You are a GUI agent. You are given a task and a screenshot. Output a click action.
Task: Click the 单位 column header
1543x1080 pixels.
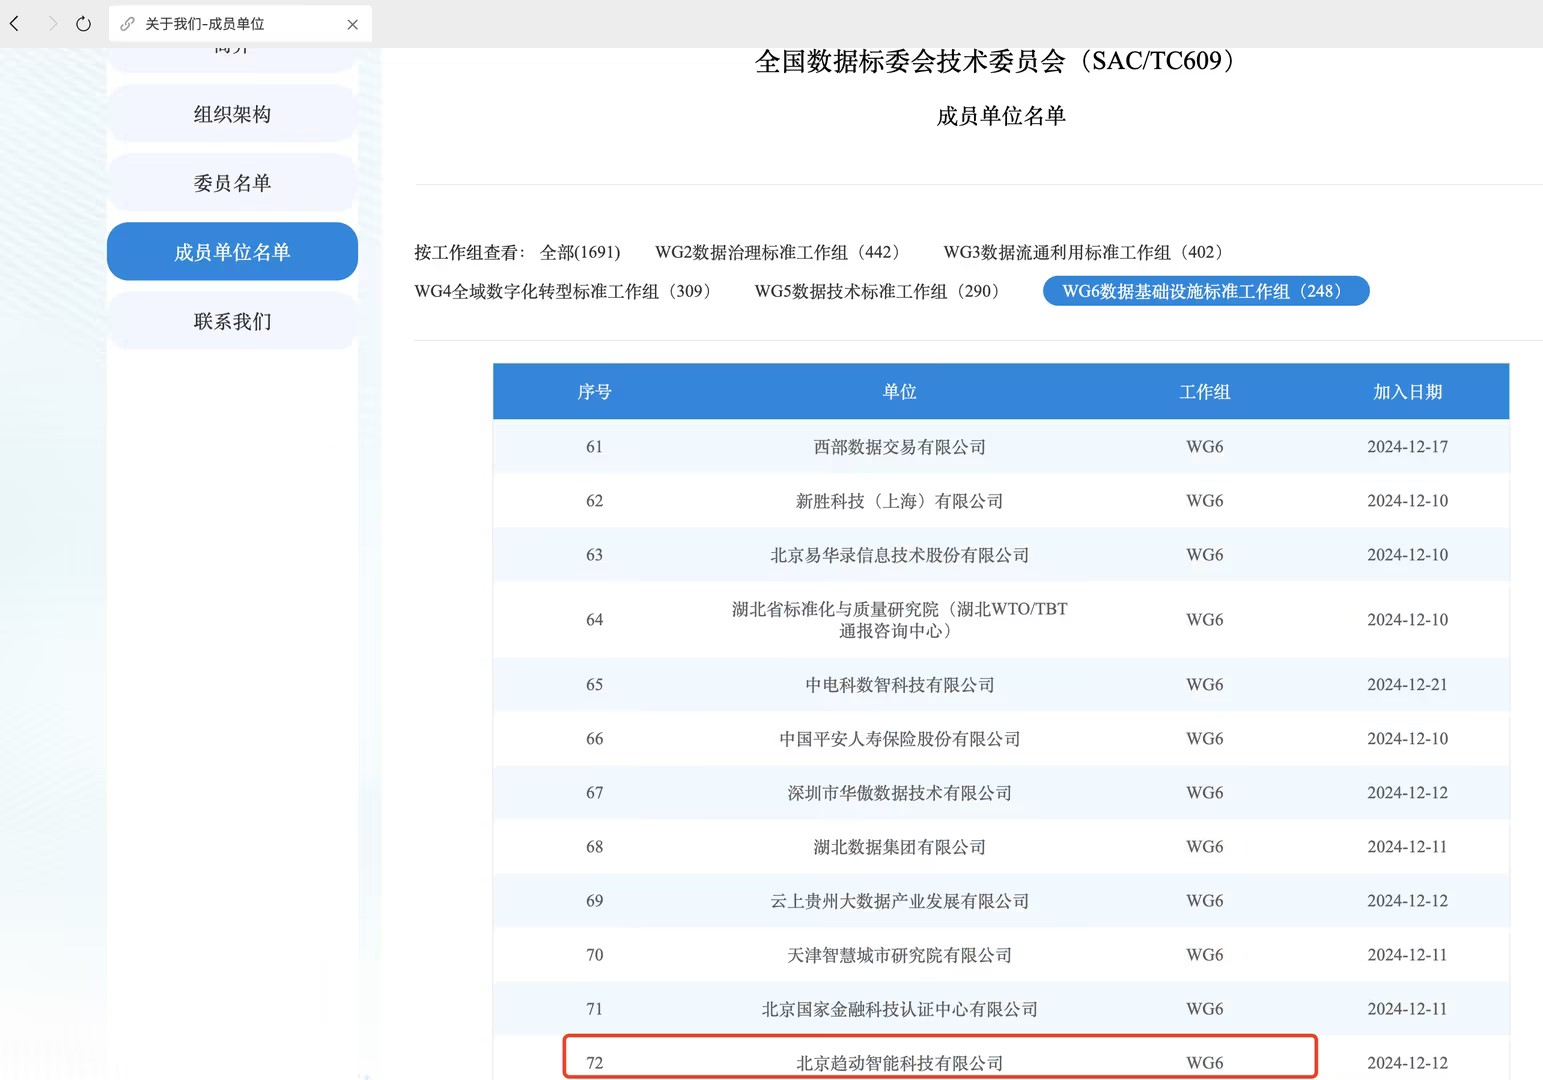pos(899,392)
